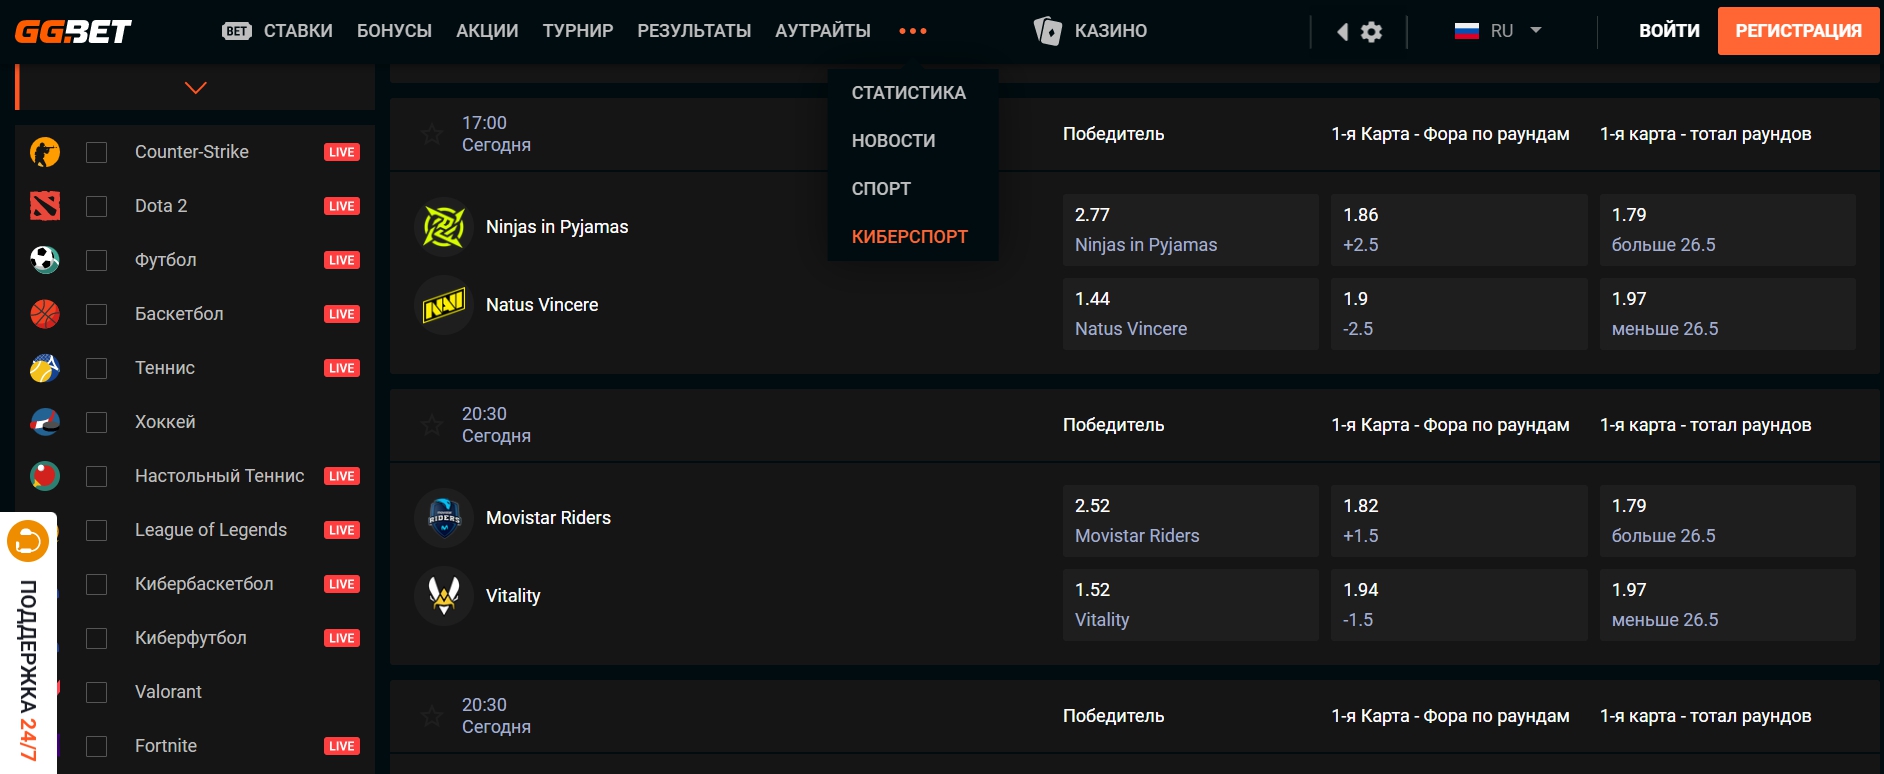Screen dimensions: 1884x774
Task: Tick the Counter-Strike checkbox
Action: click(97, 152)
